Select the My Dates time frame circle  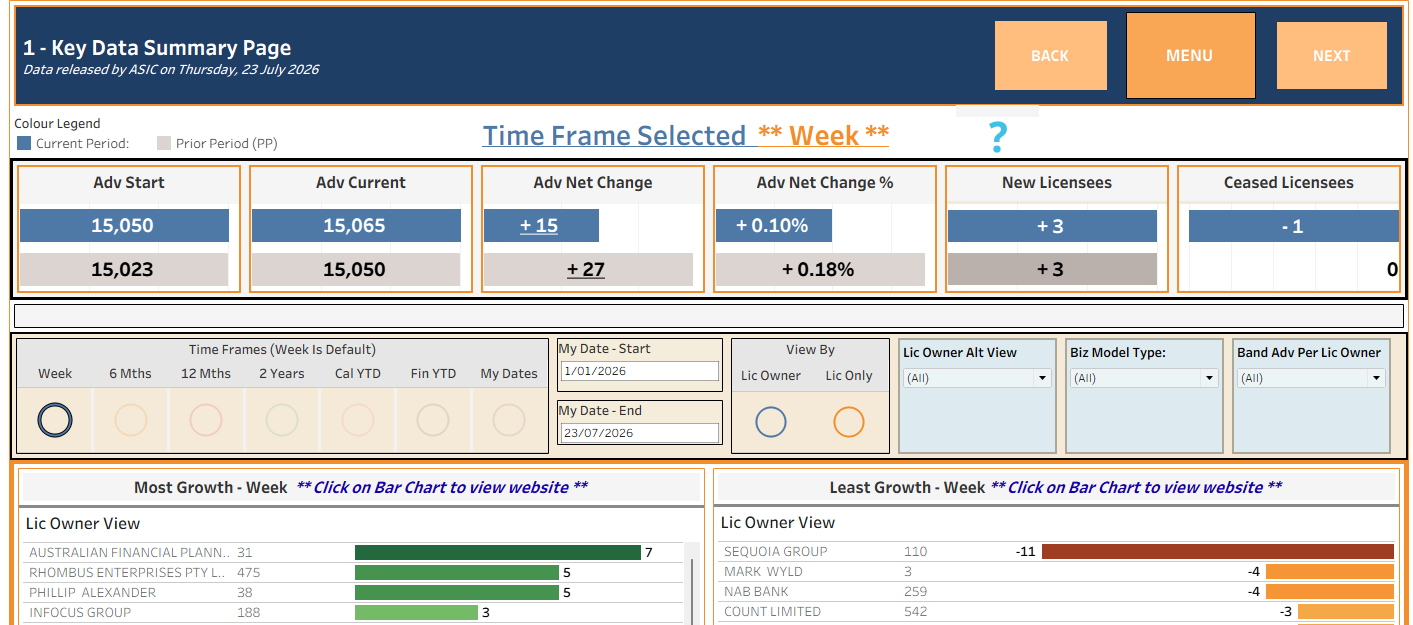pos(509,420)
